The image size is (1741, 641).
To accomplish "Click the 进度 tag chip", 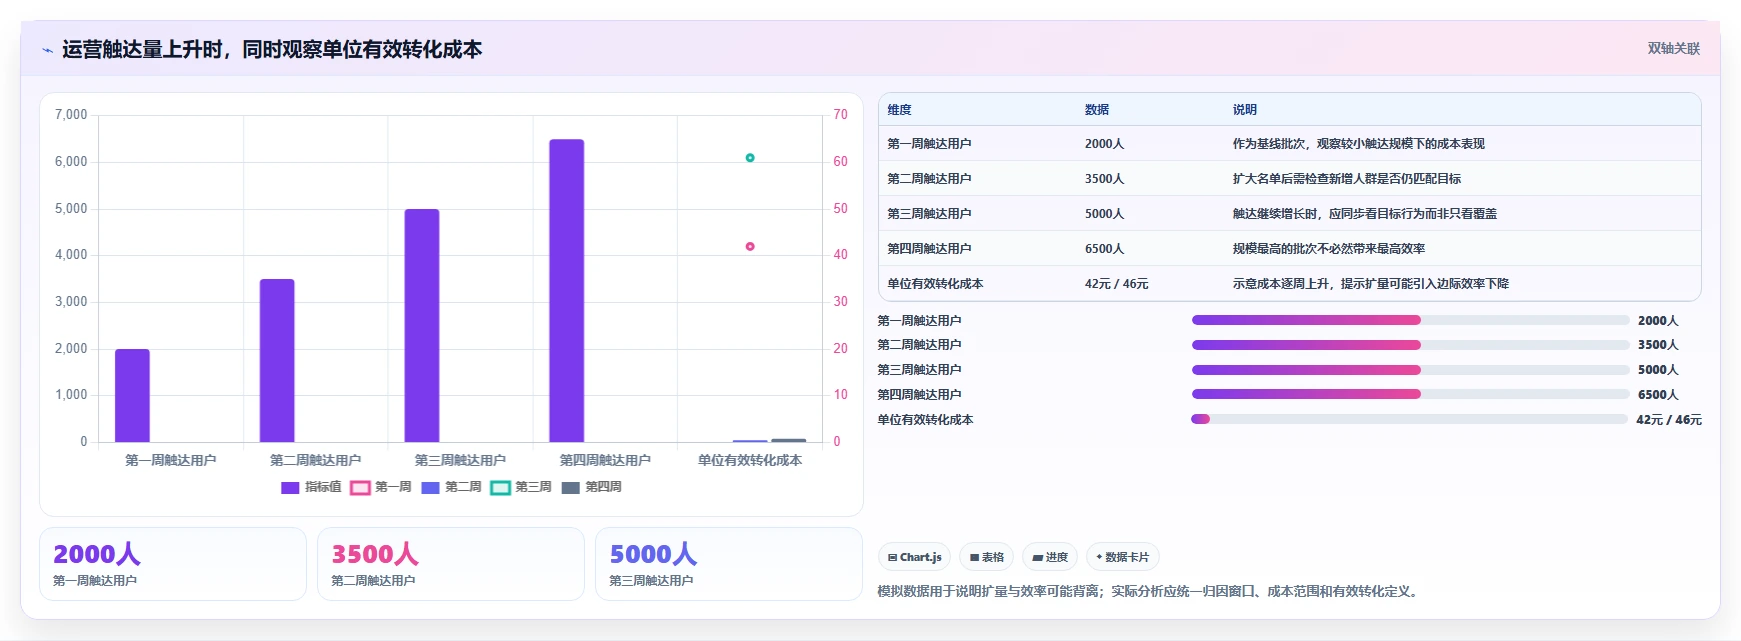I will [x=1051, y=557].
